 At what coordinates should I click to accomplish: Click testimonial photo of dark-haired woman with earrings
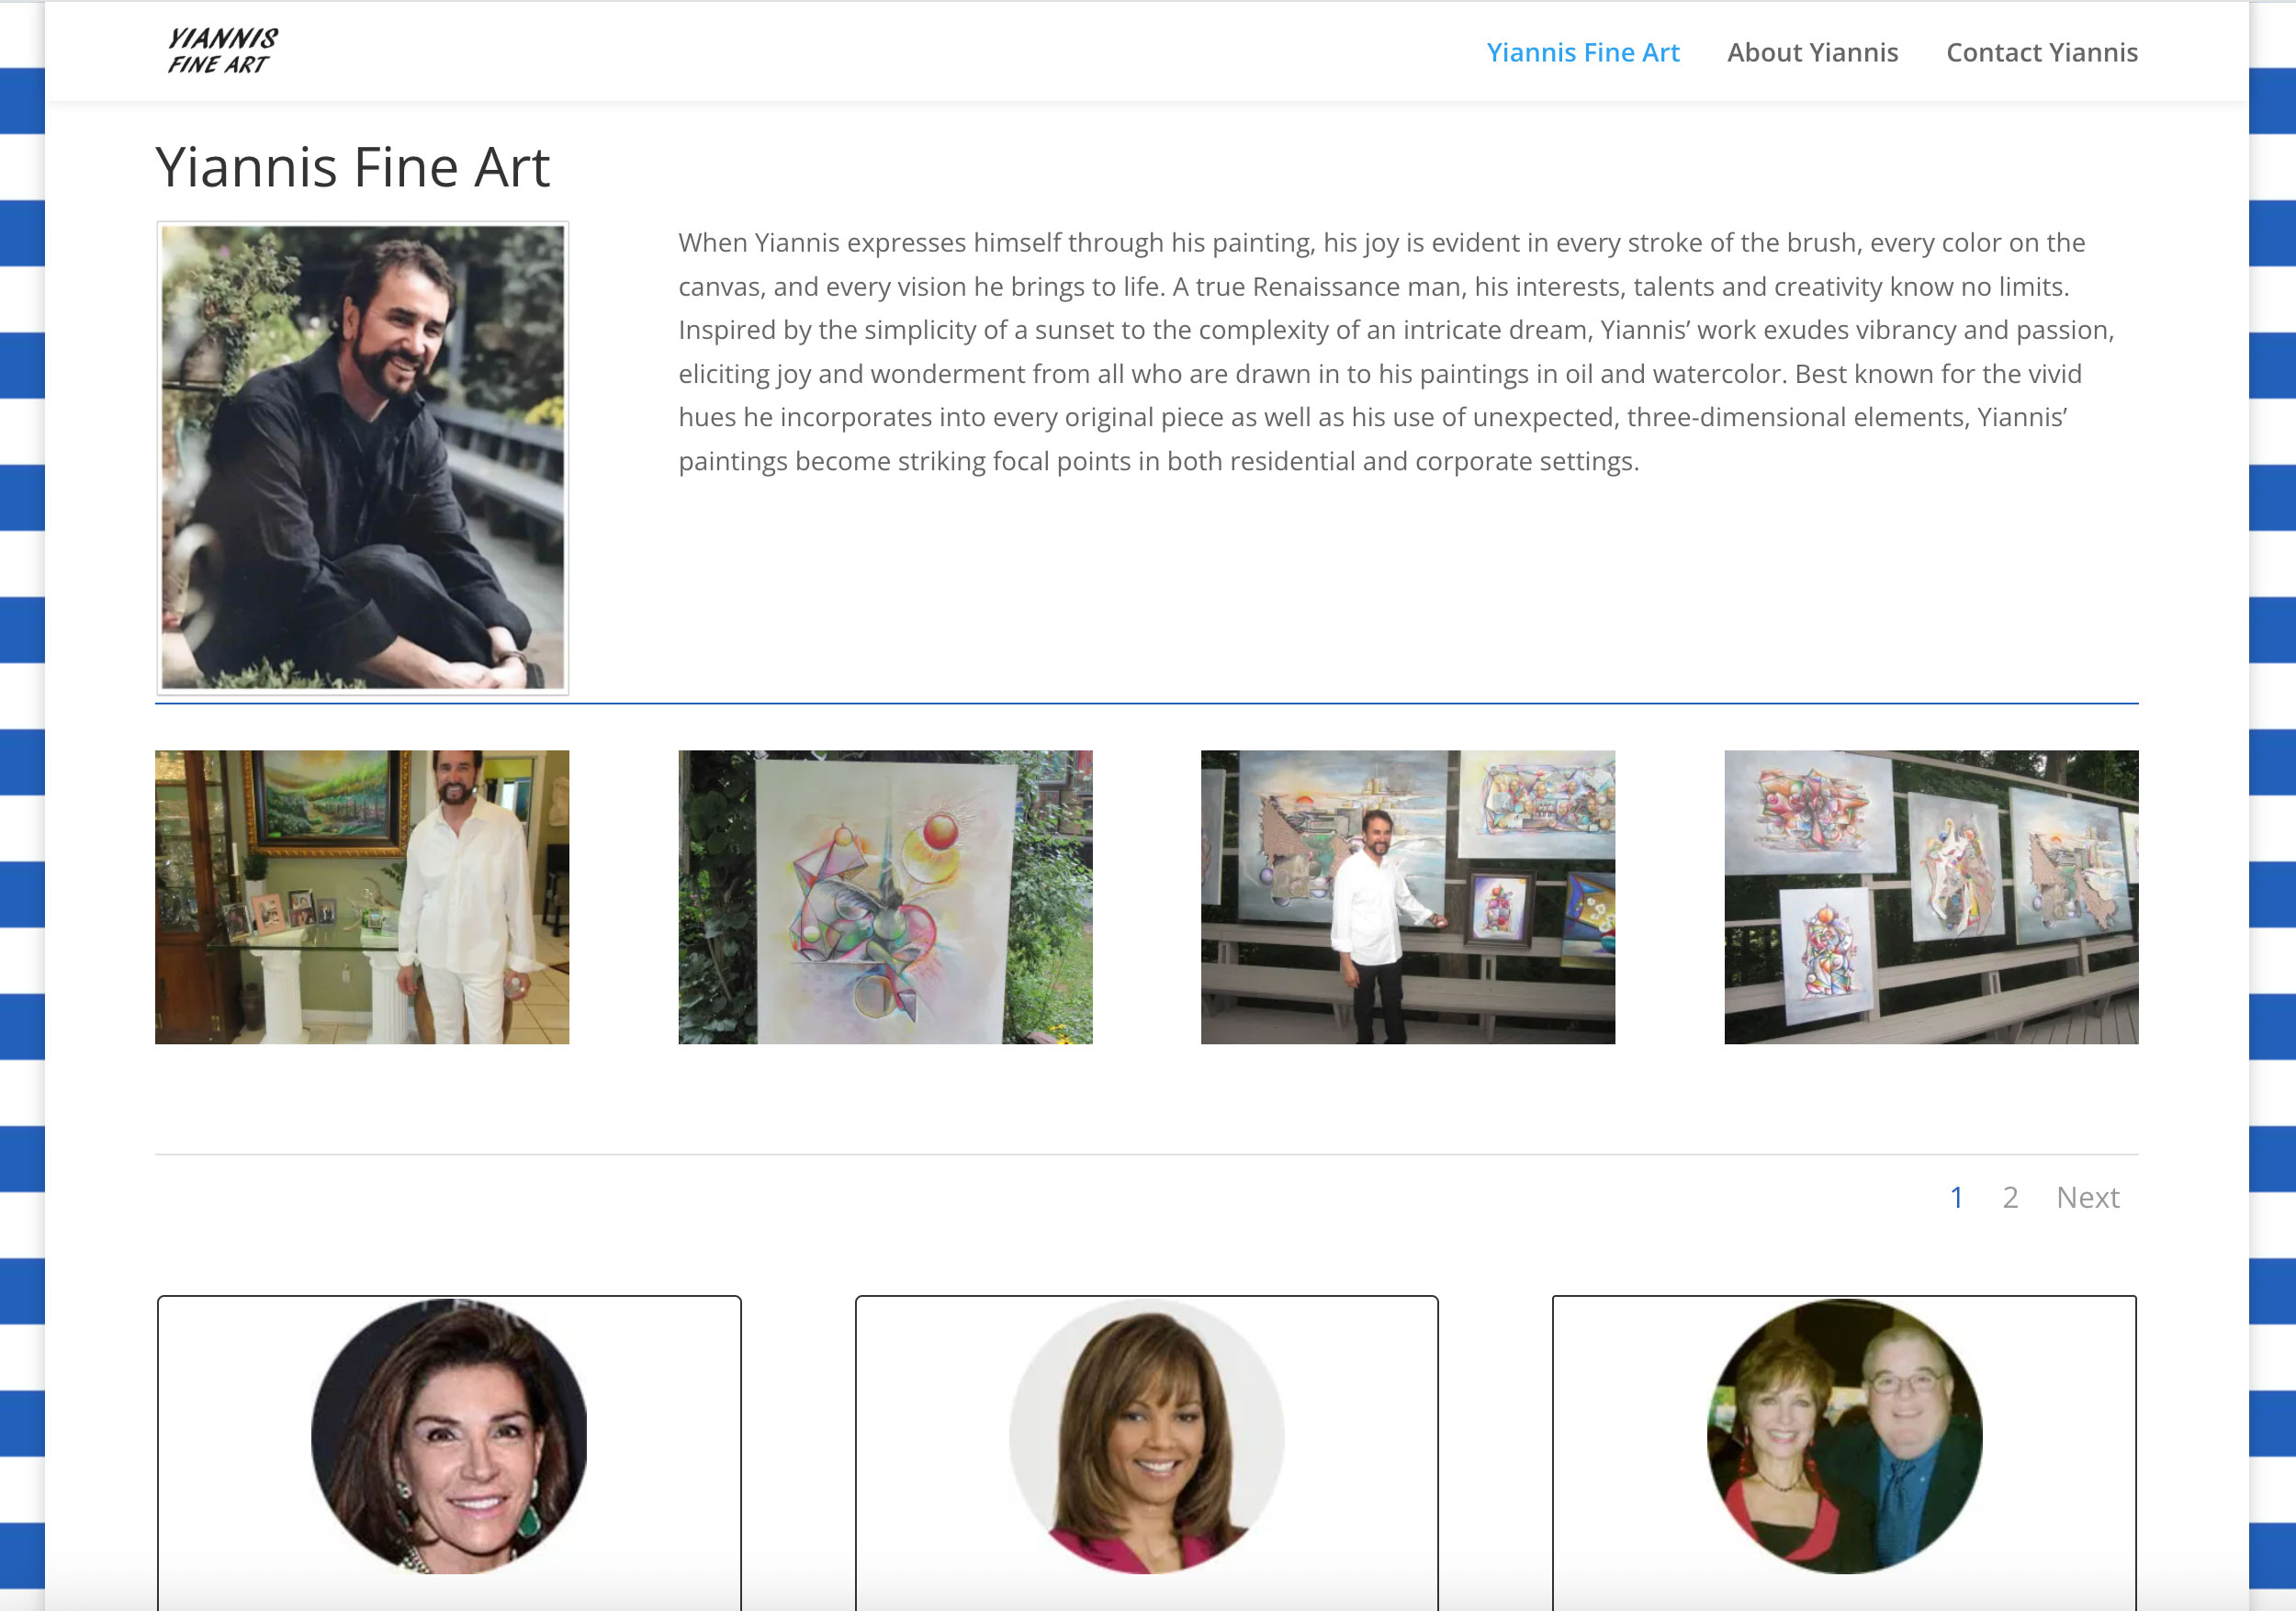click(449, 1436)
